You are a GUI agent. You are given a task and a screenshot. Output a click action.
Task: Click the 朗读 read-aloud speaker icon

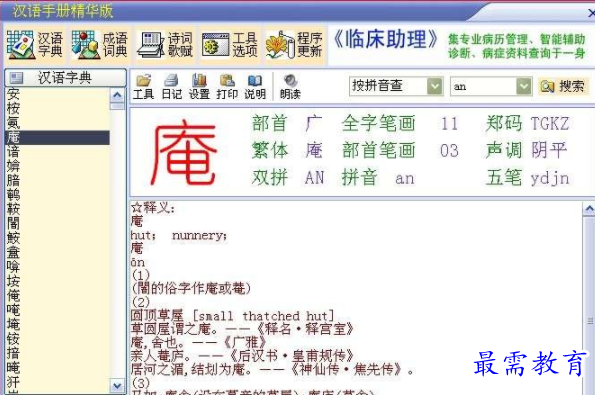pos(290,87)
